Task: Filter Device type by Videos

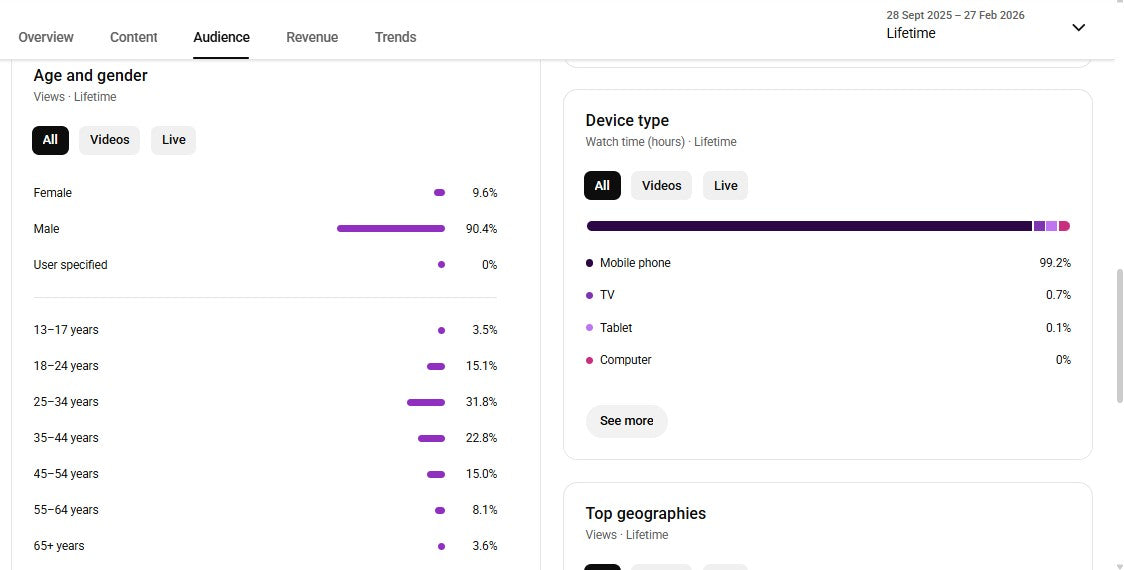Action: (661, 186)
